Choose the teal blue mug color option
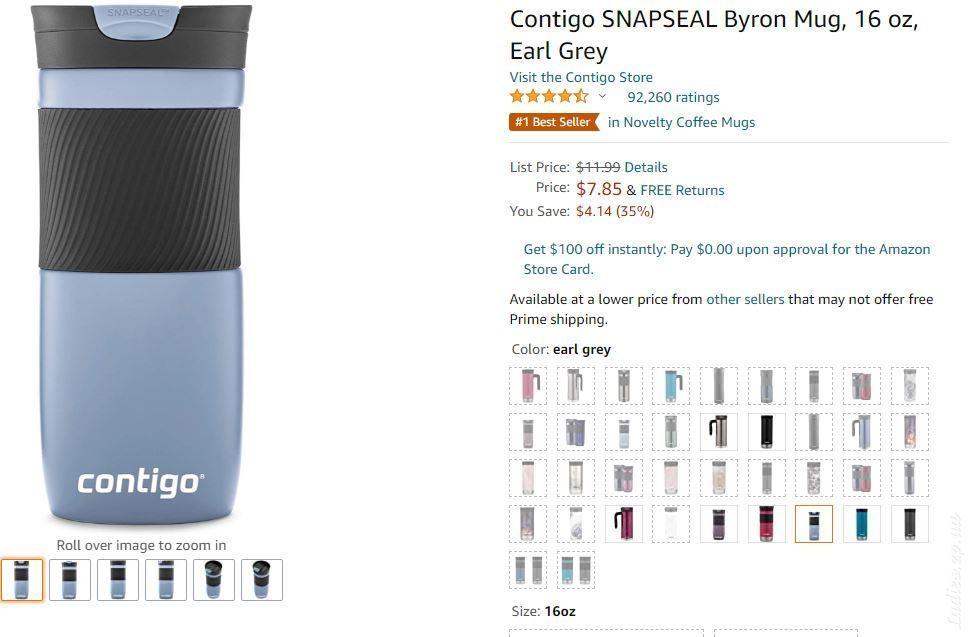 pyautogui.click(x=861, y=524)
